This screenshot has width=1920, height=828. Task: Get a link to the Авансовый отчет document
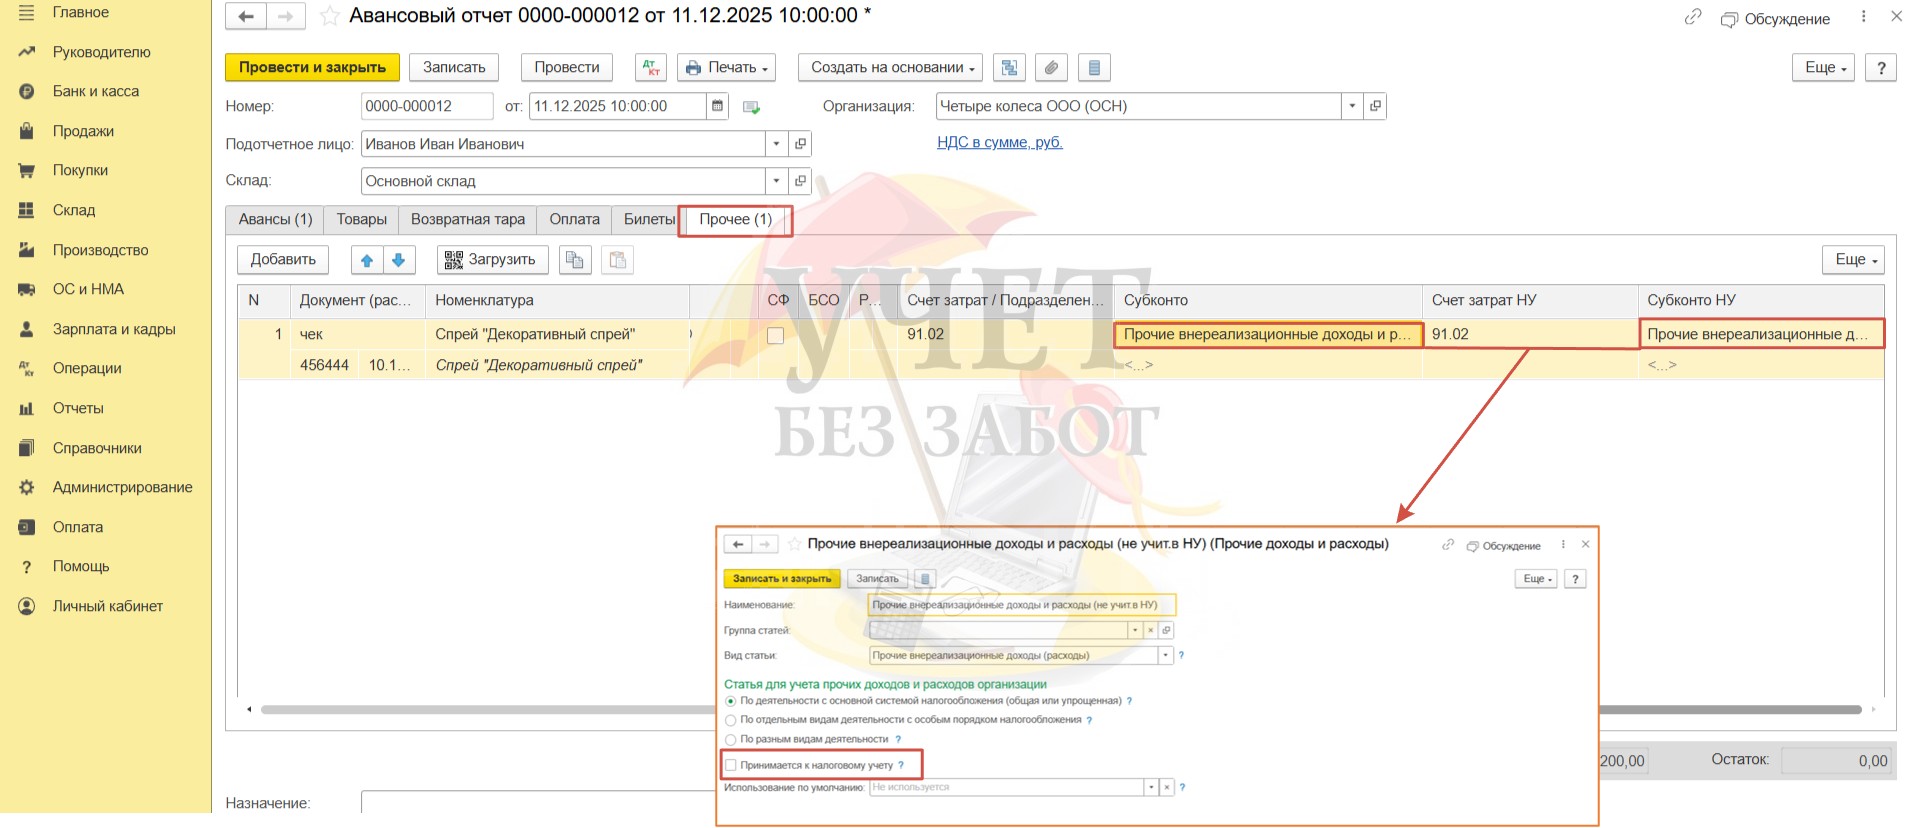[x=1693, y=17]
